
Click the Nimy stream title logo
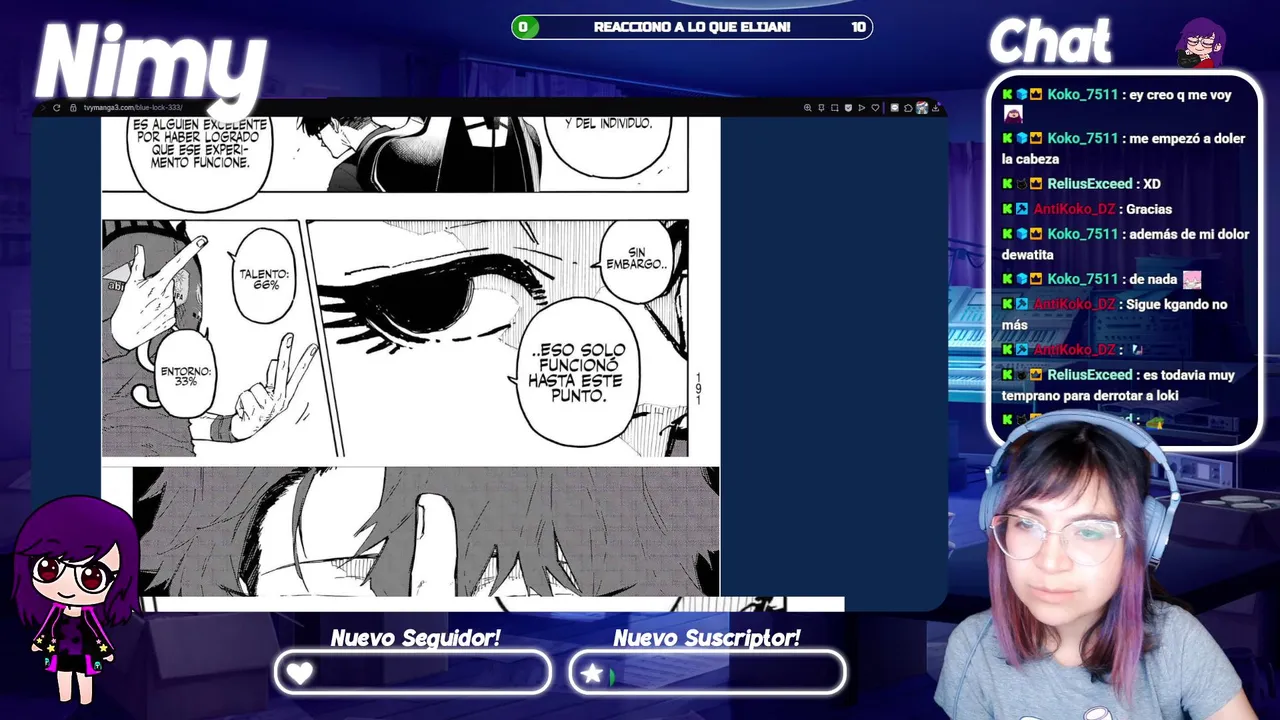[150, 62]
